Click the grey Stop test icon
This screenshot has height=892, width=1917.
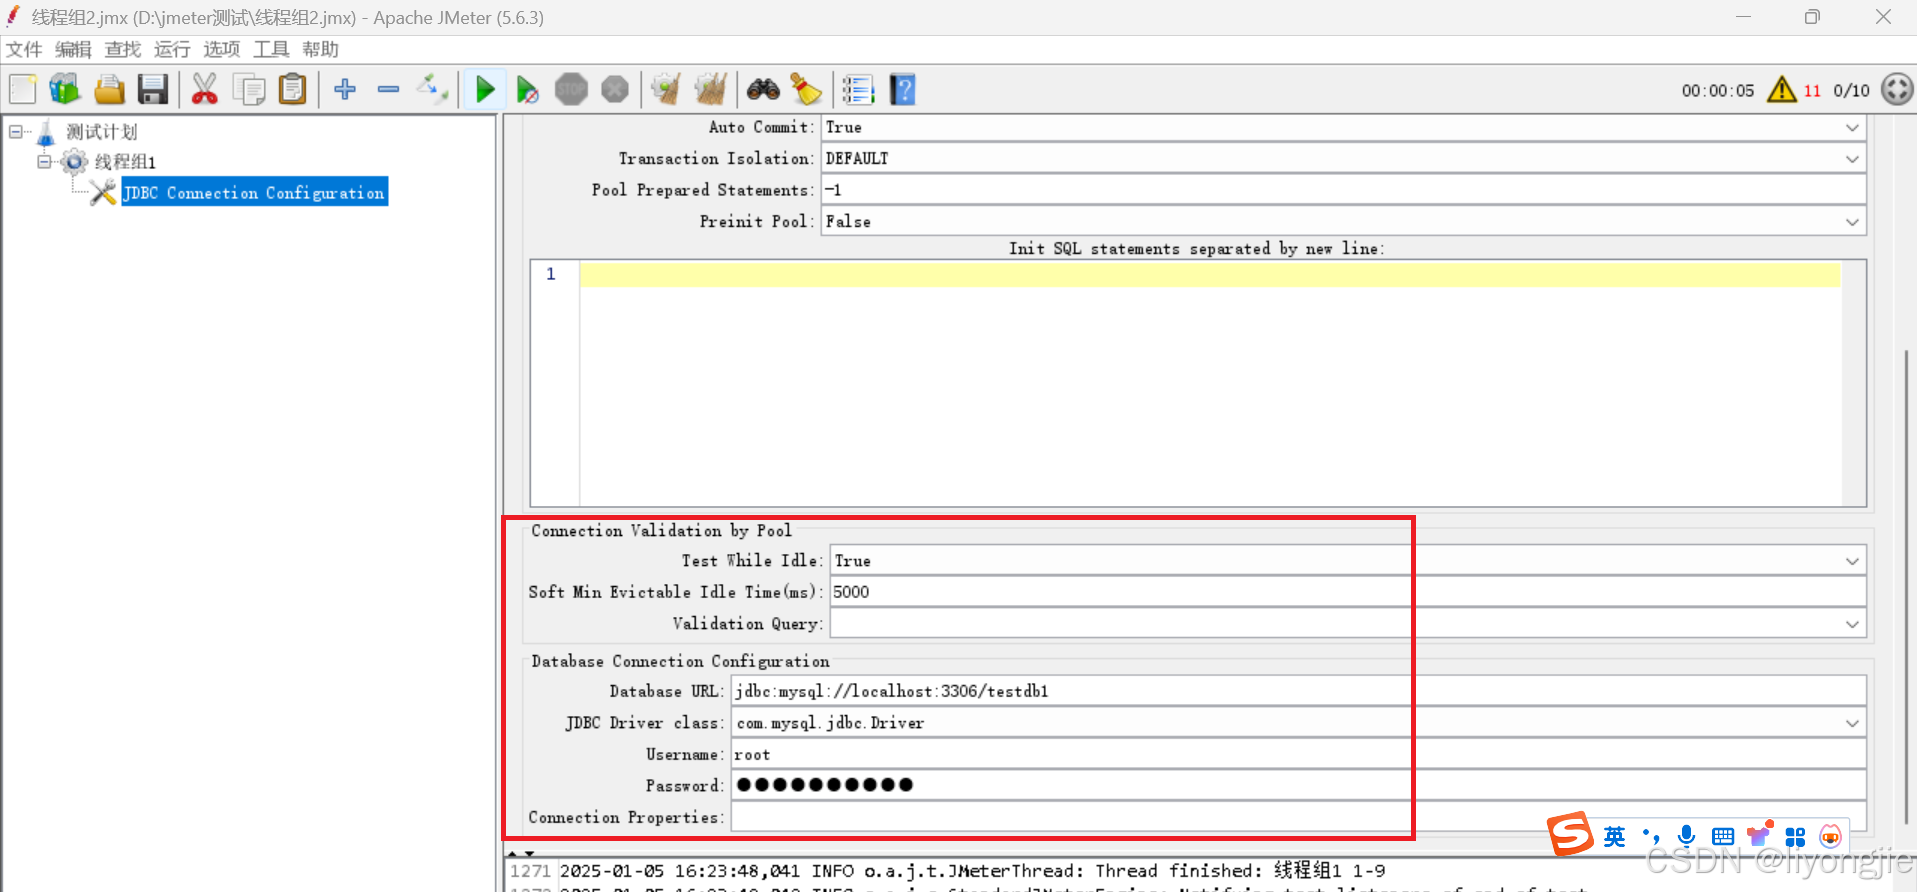click(571, 90)
